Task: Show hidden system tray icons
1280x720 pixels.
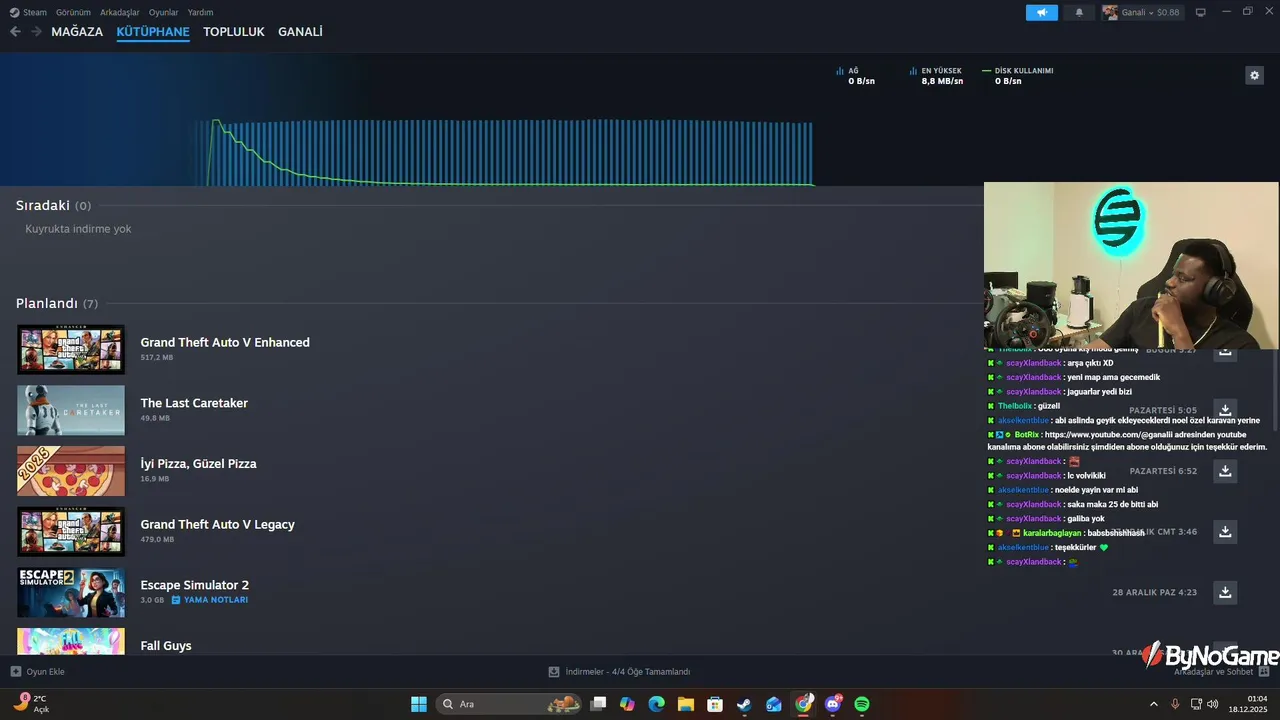Action: coord(1153,704)
